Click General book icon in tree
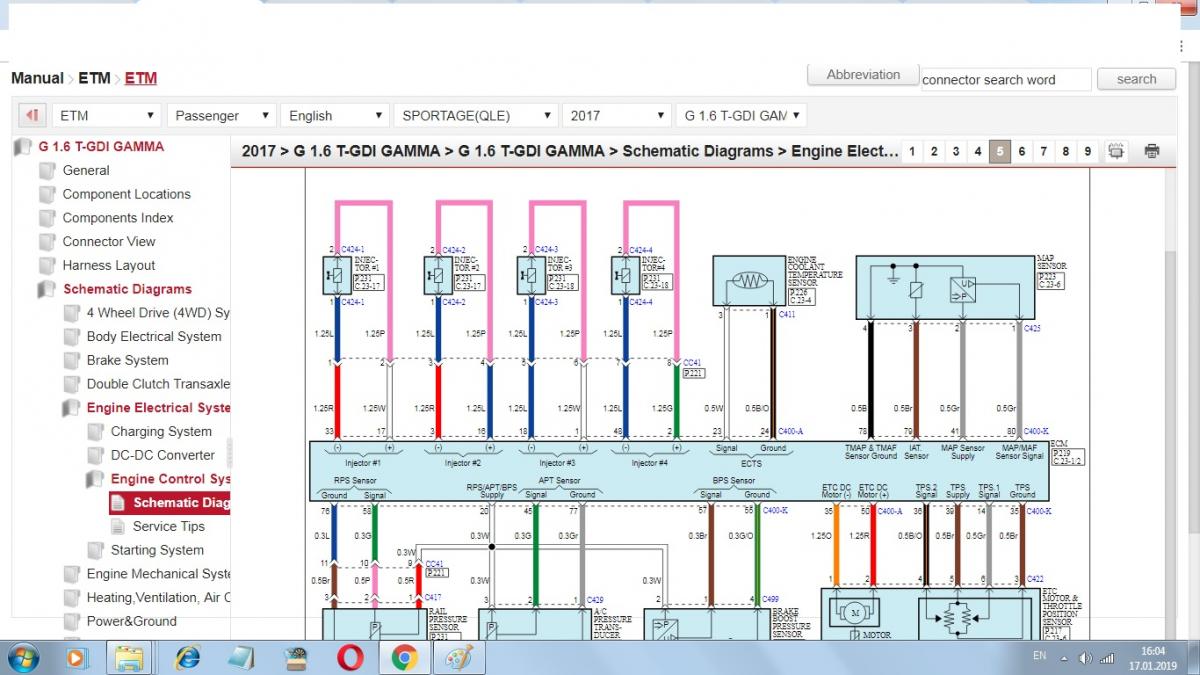Viewport: 1200px width, 675px height. [x=47, y=170]
